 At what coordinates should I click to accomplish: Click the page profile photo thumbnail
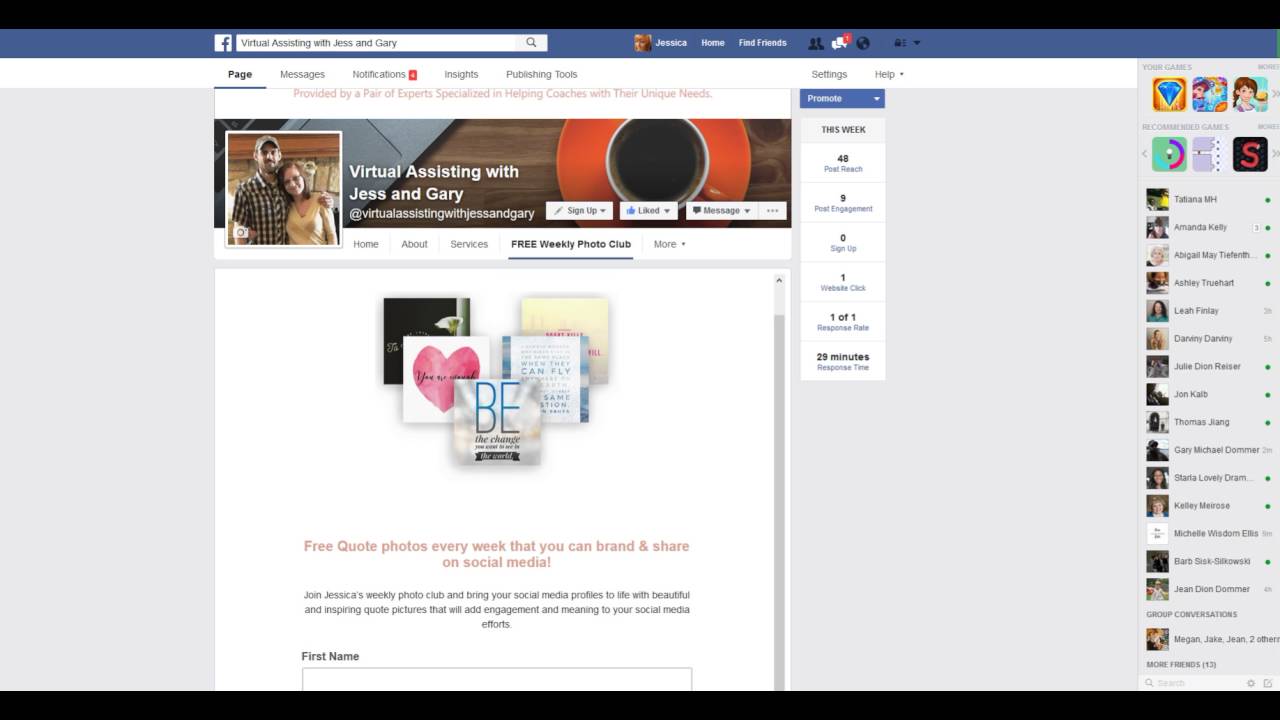284,189
